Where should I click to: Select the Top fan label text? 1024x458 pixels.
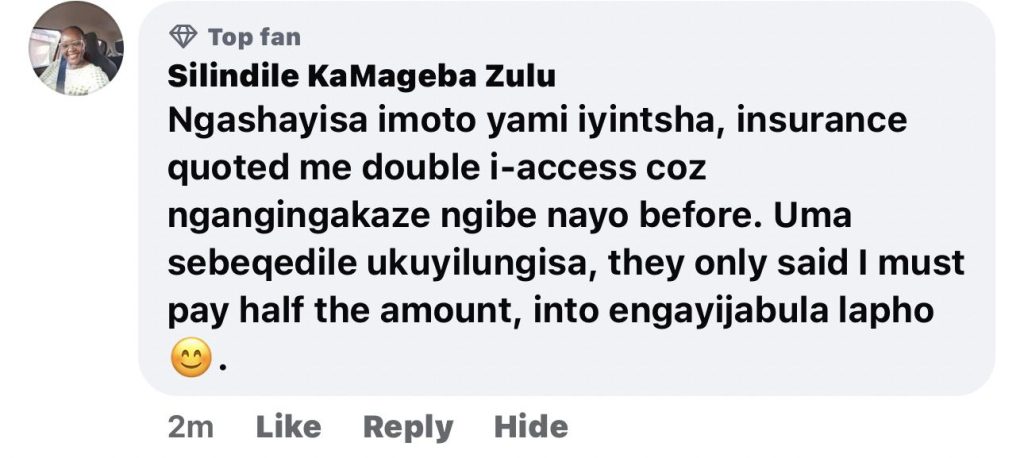pyautogui.click(x=255, y=37)
